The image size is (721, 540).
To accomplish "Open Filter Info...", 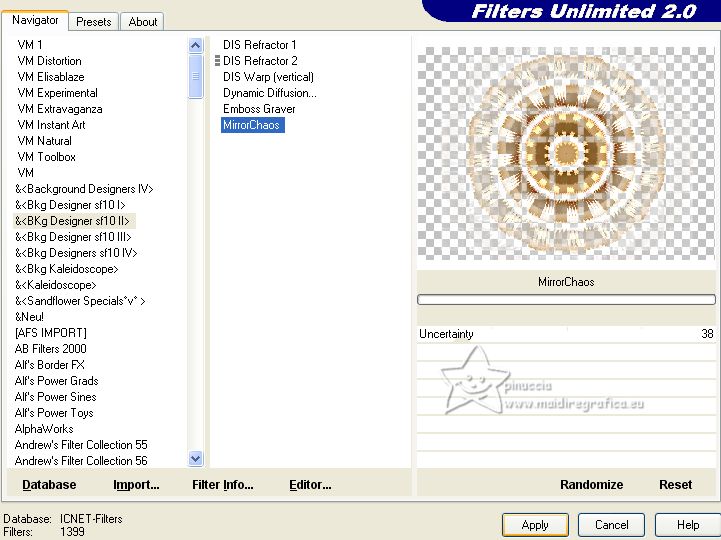I will pos(223,484).
